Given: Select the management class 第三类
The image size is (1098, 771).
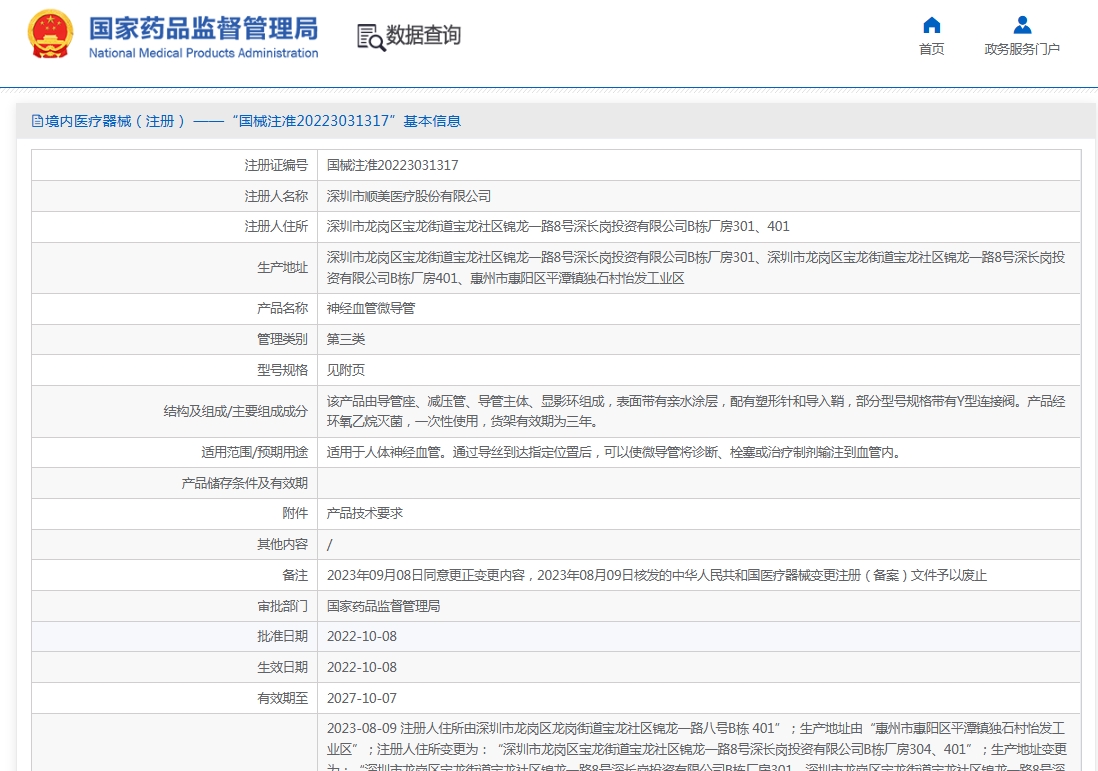Looking at the screenshot, I should (346, 339).
